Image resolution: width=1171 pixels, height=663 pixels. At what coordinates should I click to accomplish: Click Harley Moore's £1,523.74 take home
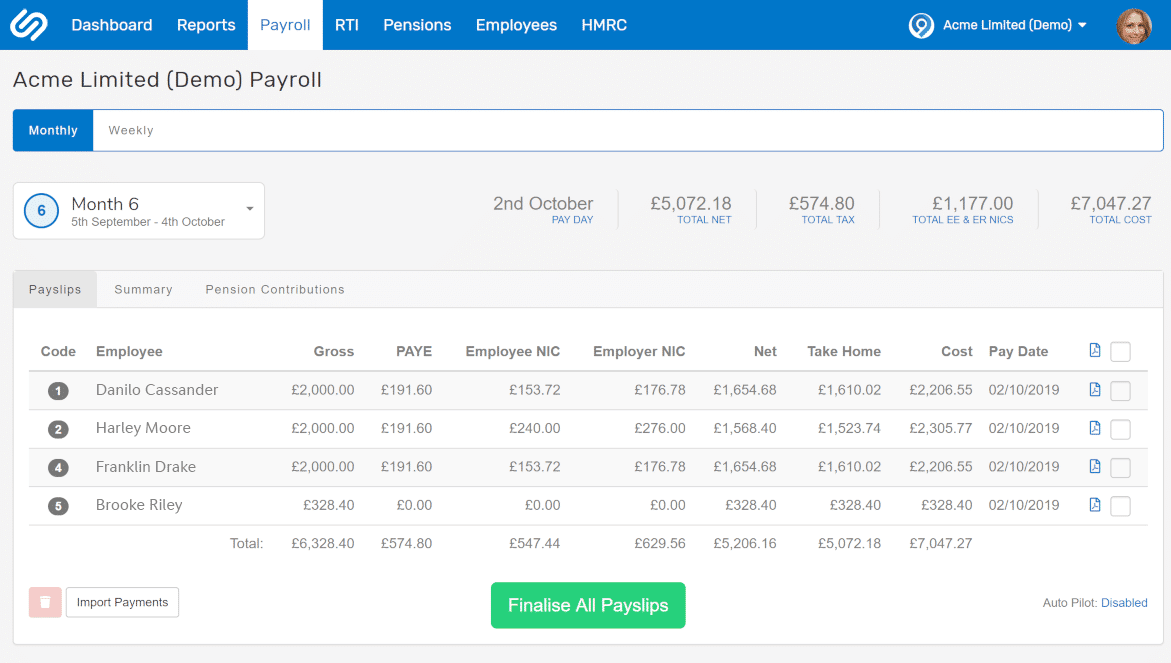pyautogui.click(x=849, y=428)
